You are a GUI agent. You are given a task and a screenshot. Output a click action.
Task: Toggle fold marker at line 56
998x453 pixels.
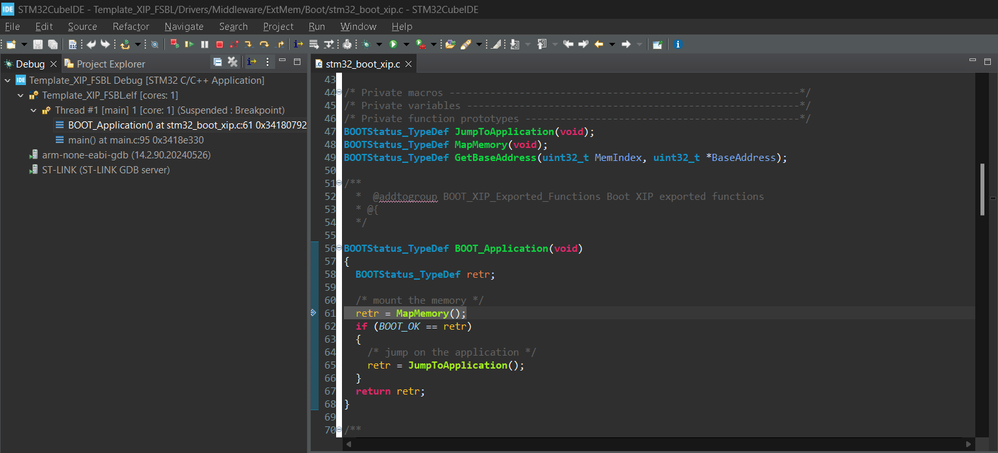pyautogui.click(x=340, y=248)
